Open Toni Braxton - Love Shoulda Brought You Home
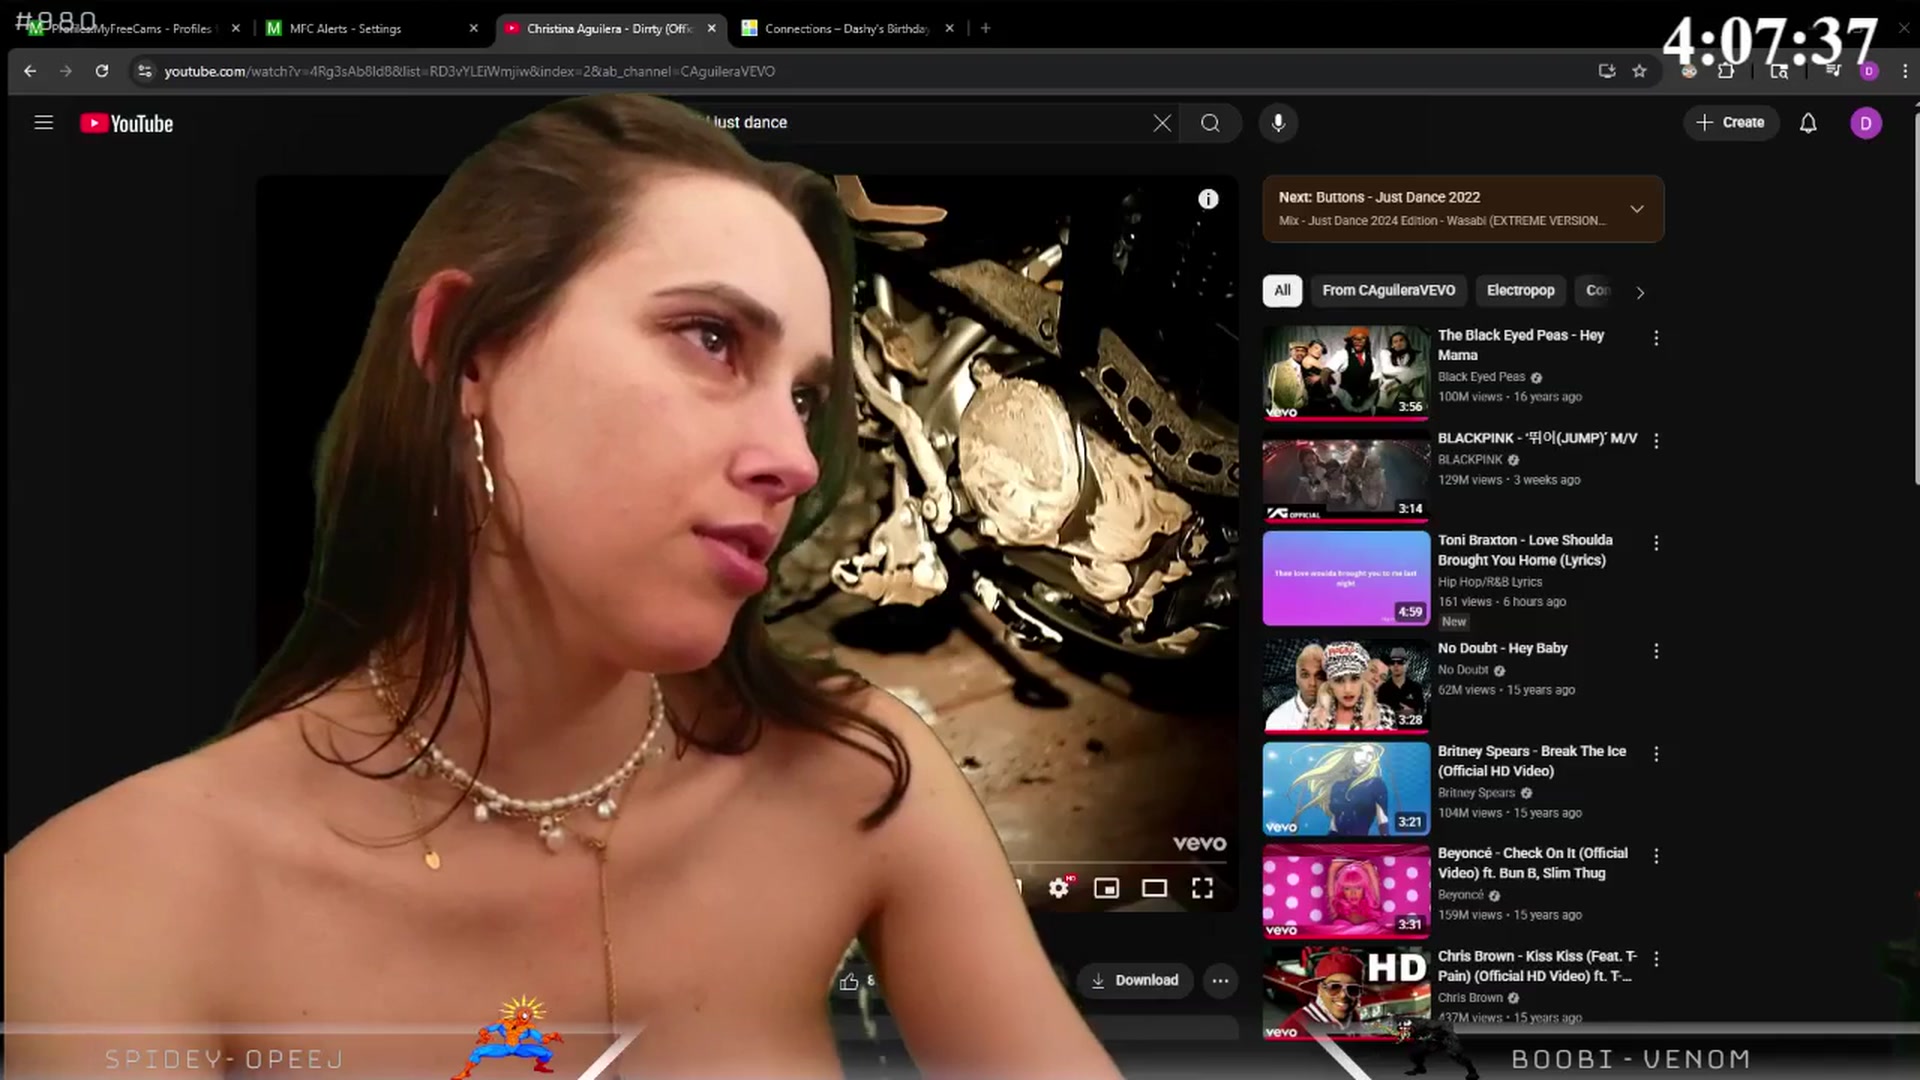The image size is (1920, 1080). point(1525,550)
